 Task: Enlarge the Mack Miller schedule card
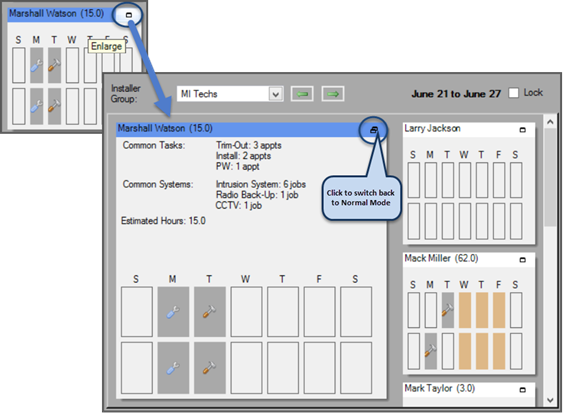pyautogui.click(x=523, y=260)
